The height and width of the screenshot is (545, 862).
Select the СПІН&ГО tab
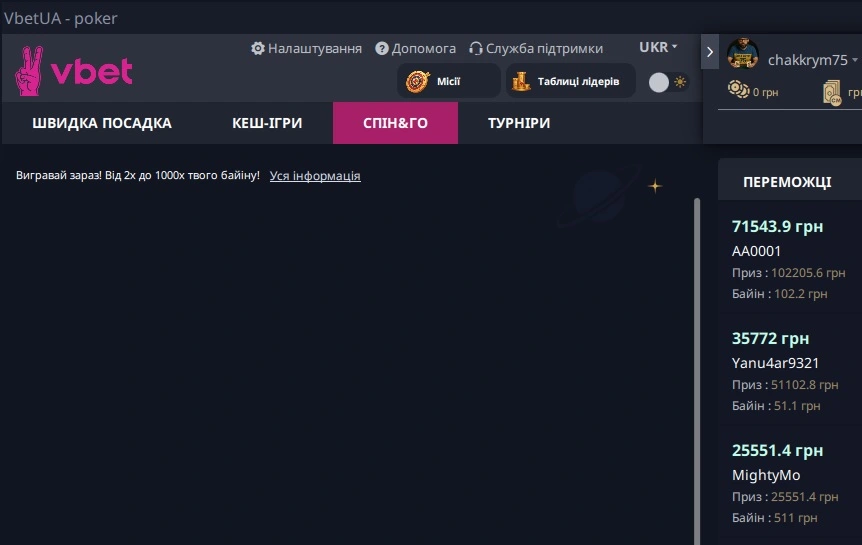pyautogui.click(x=395, y=123)
